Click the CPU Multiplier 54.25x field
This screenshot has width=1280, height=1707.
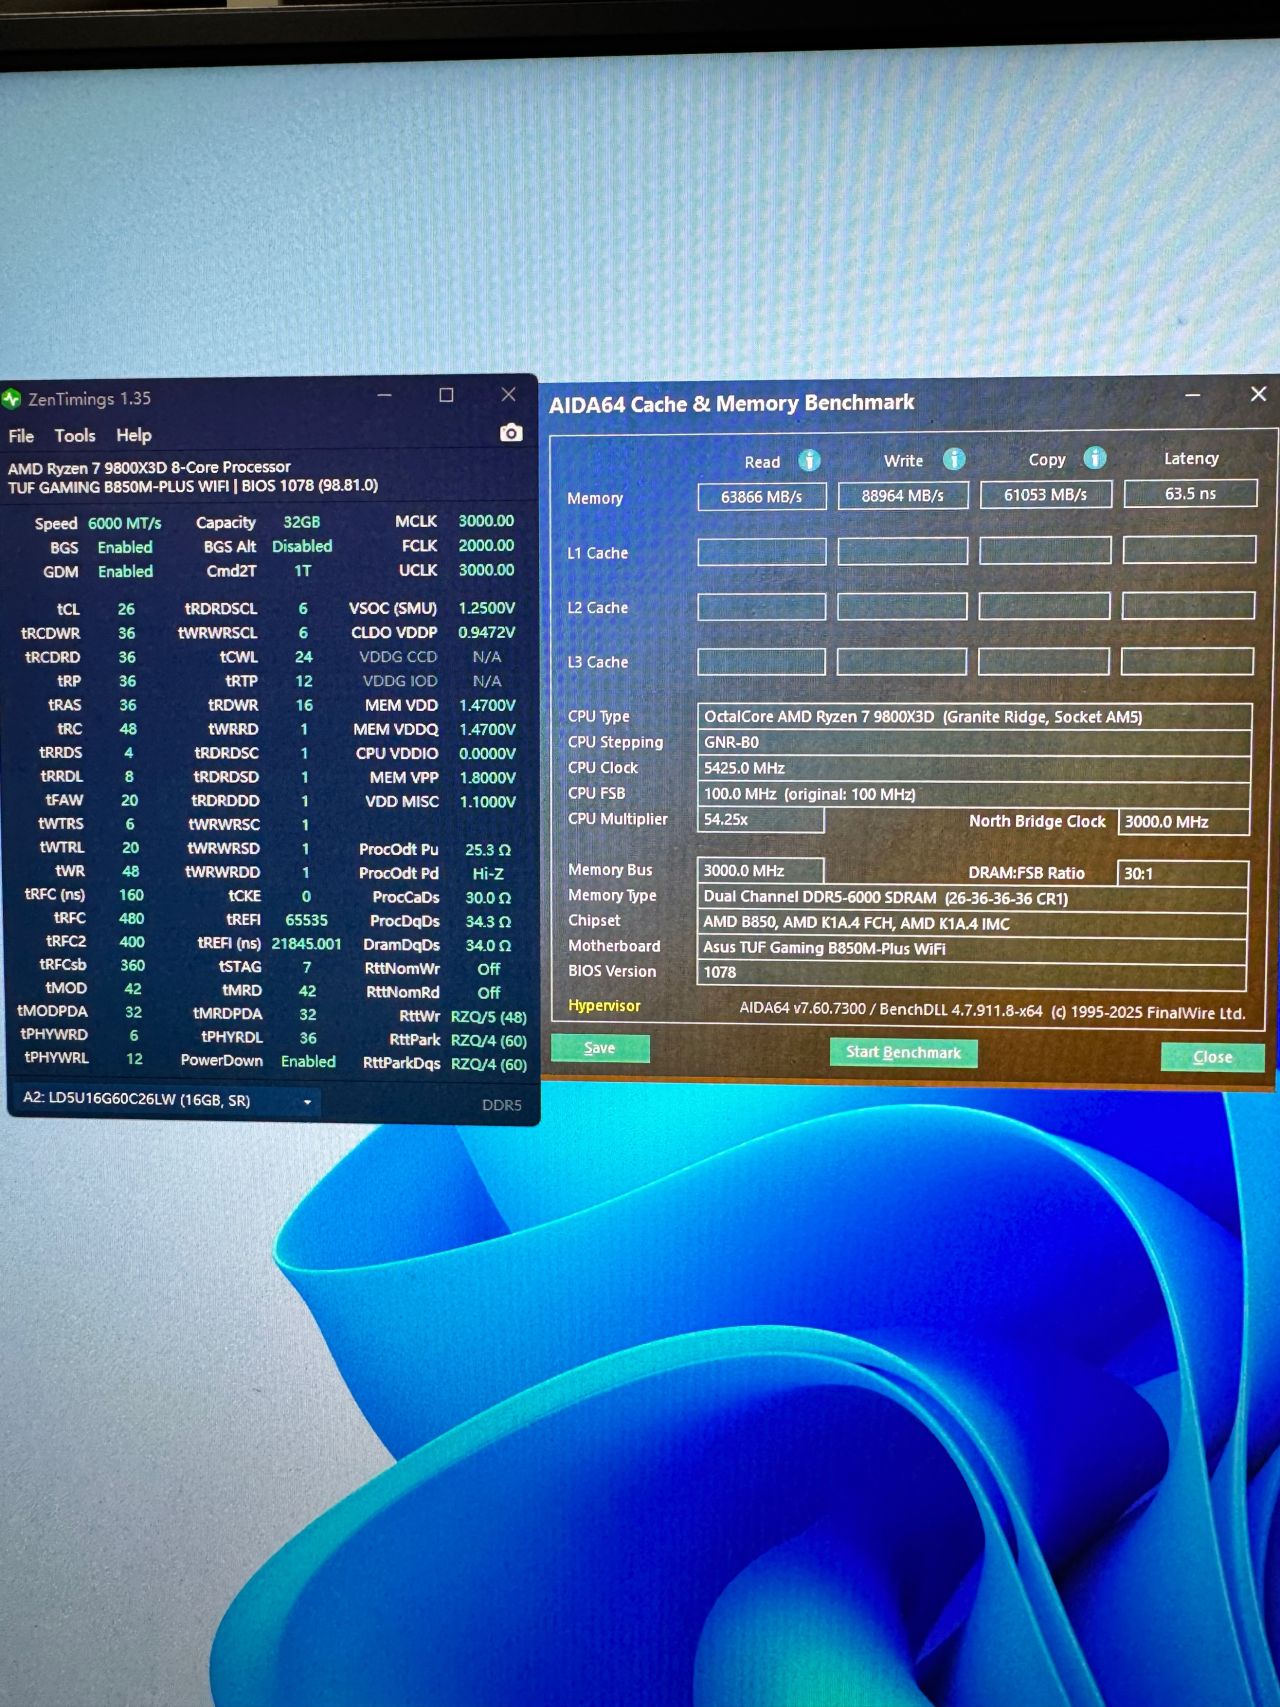click(x=760, y=819)
